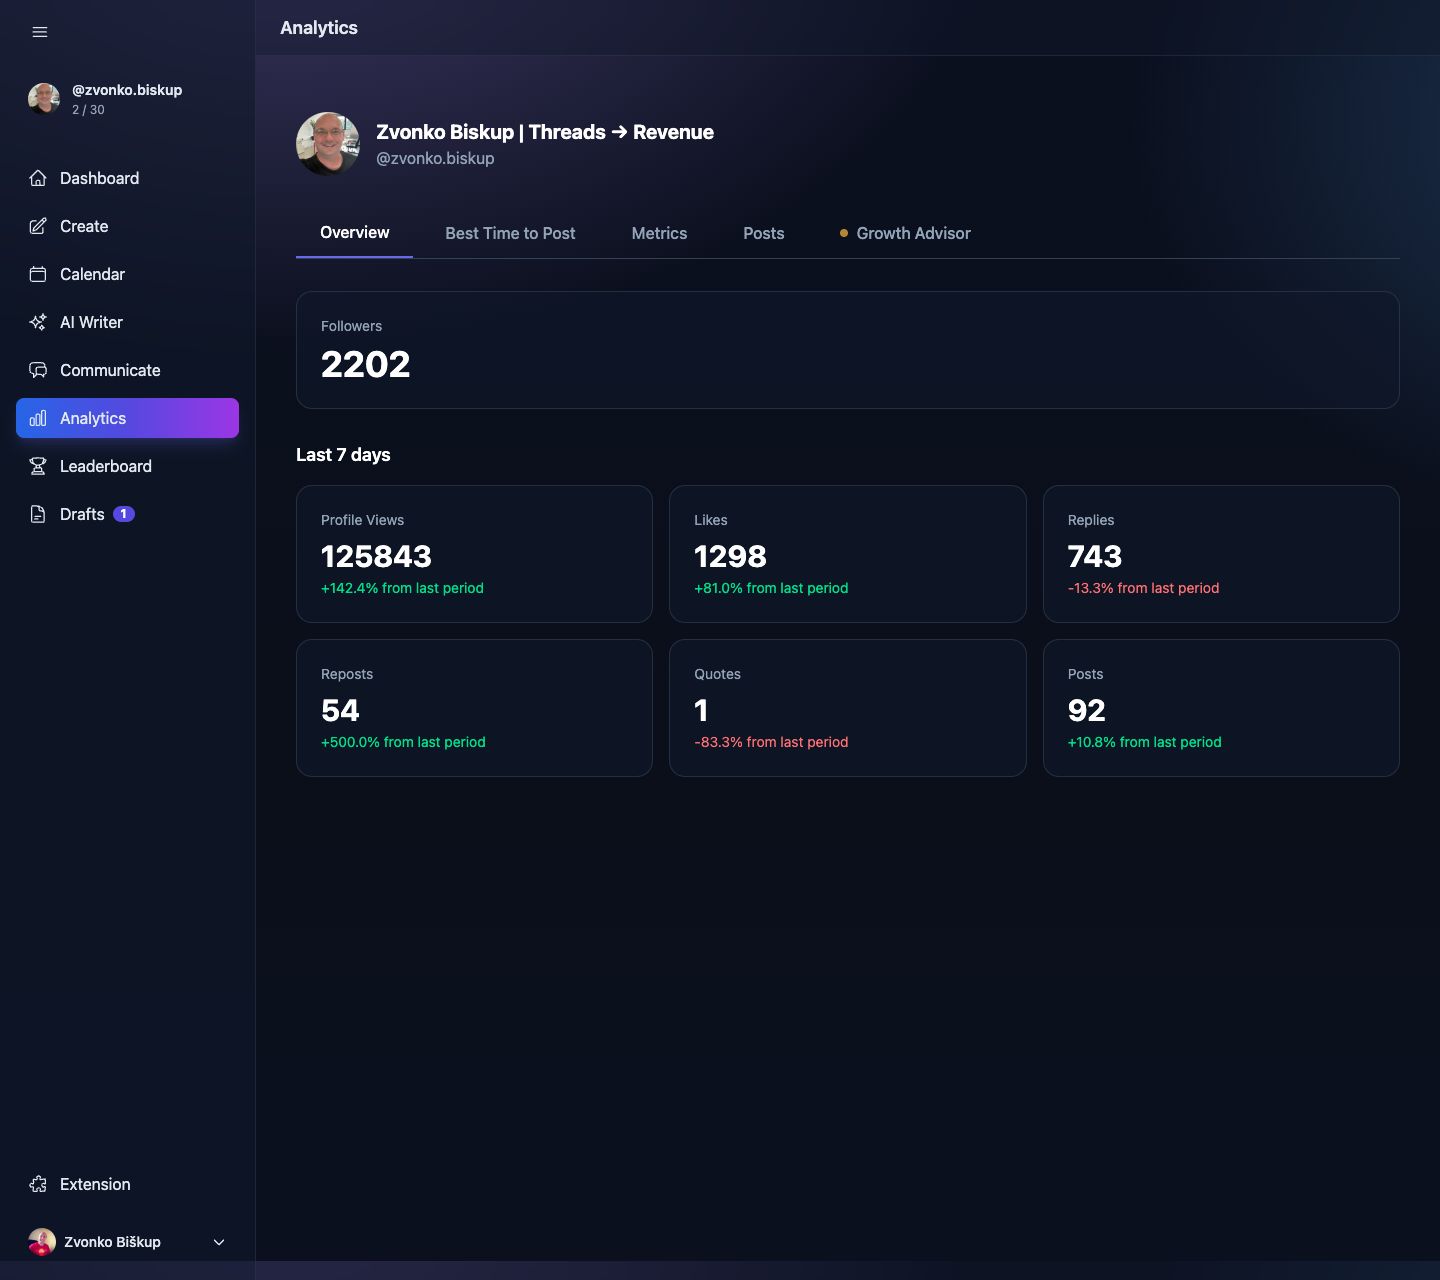Click the @zvonko.biskup handle under profile name

435,158
